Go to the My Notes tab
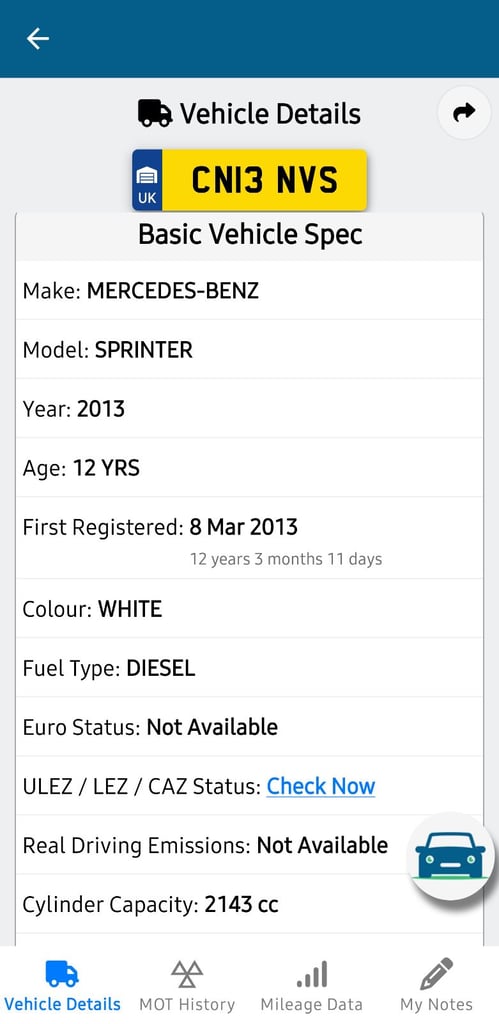The image size is (499, 1024). click(436, 985)
